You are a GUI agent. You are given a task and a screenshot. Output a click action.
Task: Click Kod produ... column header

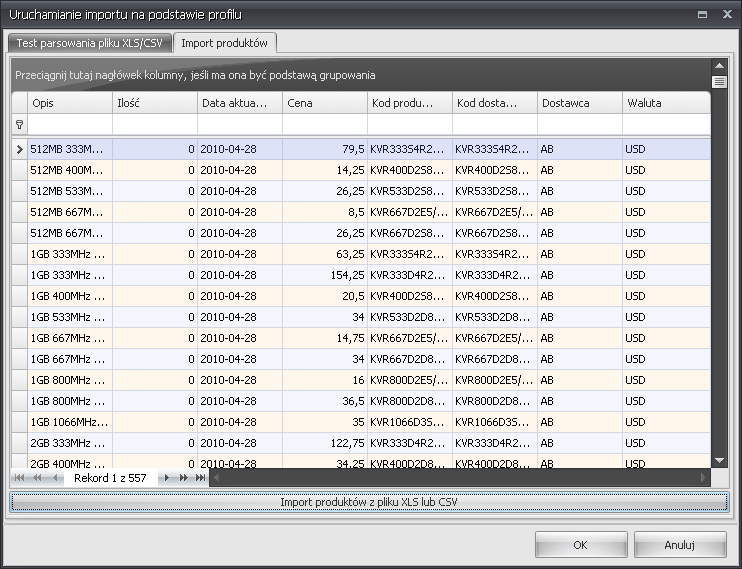pyautogui.click(x=410, y=103)
